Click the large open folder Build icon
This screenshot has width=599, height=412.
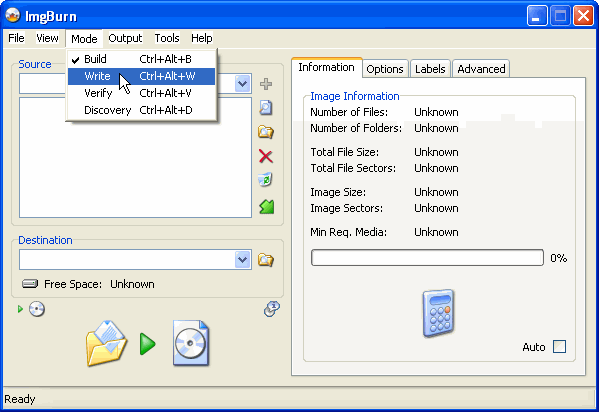coord(107,343)
